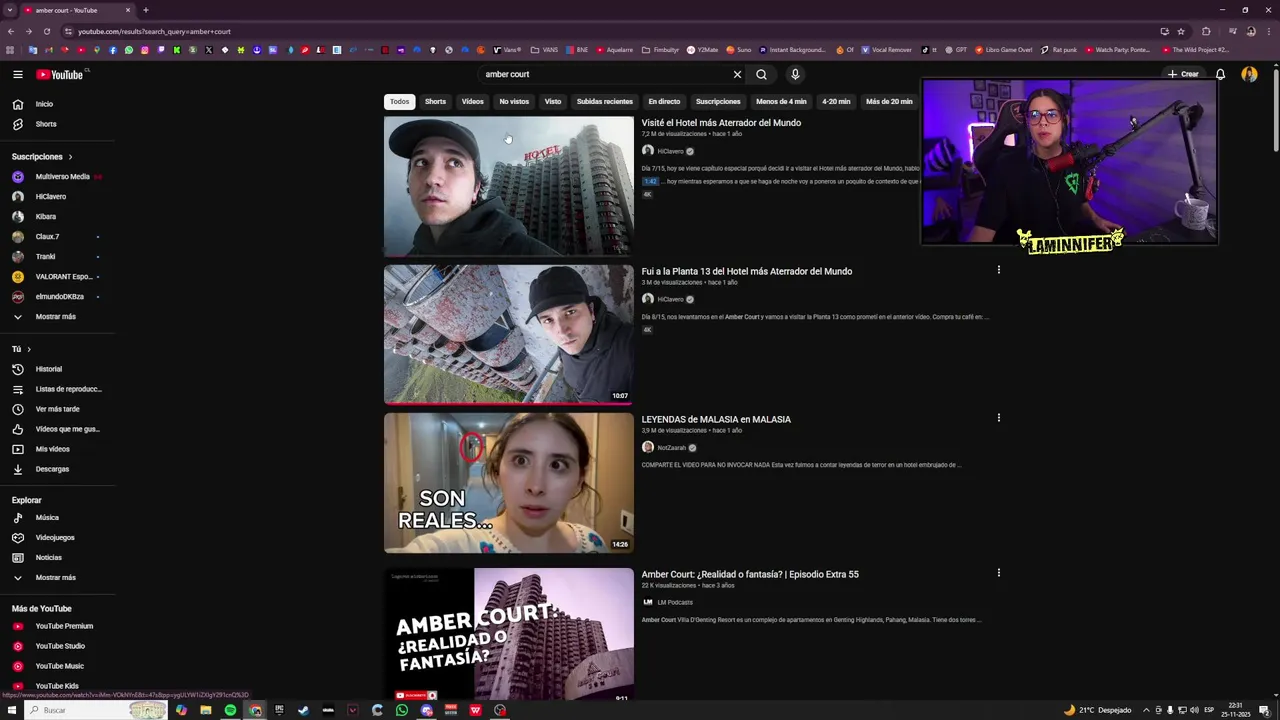Open options for 'LEYENDAS de MALASIA'
The height and width of the screenshot is (720, 1280).
[998, 418]
